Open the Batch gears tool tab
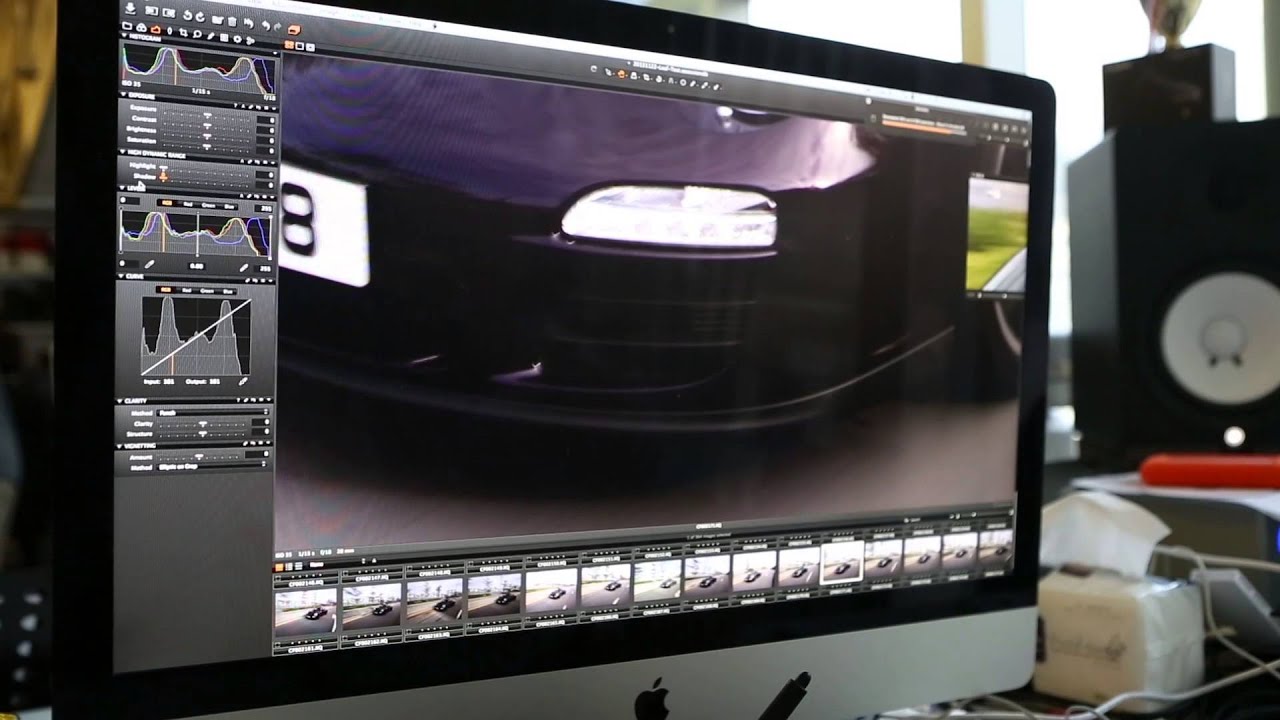The image size is (1280, 720). pyautogui.click(x=250, y=41)
